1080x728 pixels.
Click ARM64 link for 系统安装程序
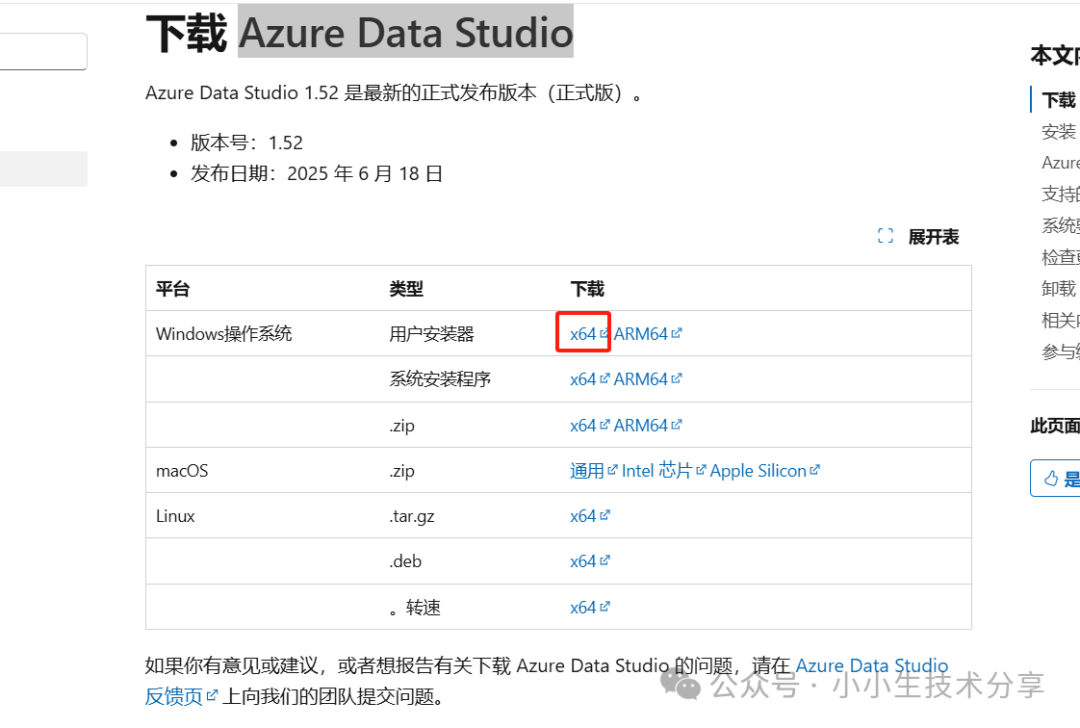(x=641, y=380)
